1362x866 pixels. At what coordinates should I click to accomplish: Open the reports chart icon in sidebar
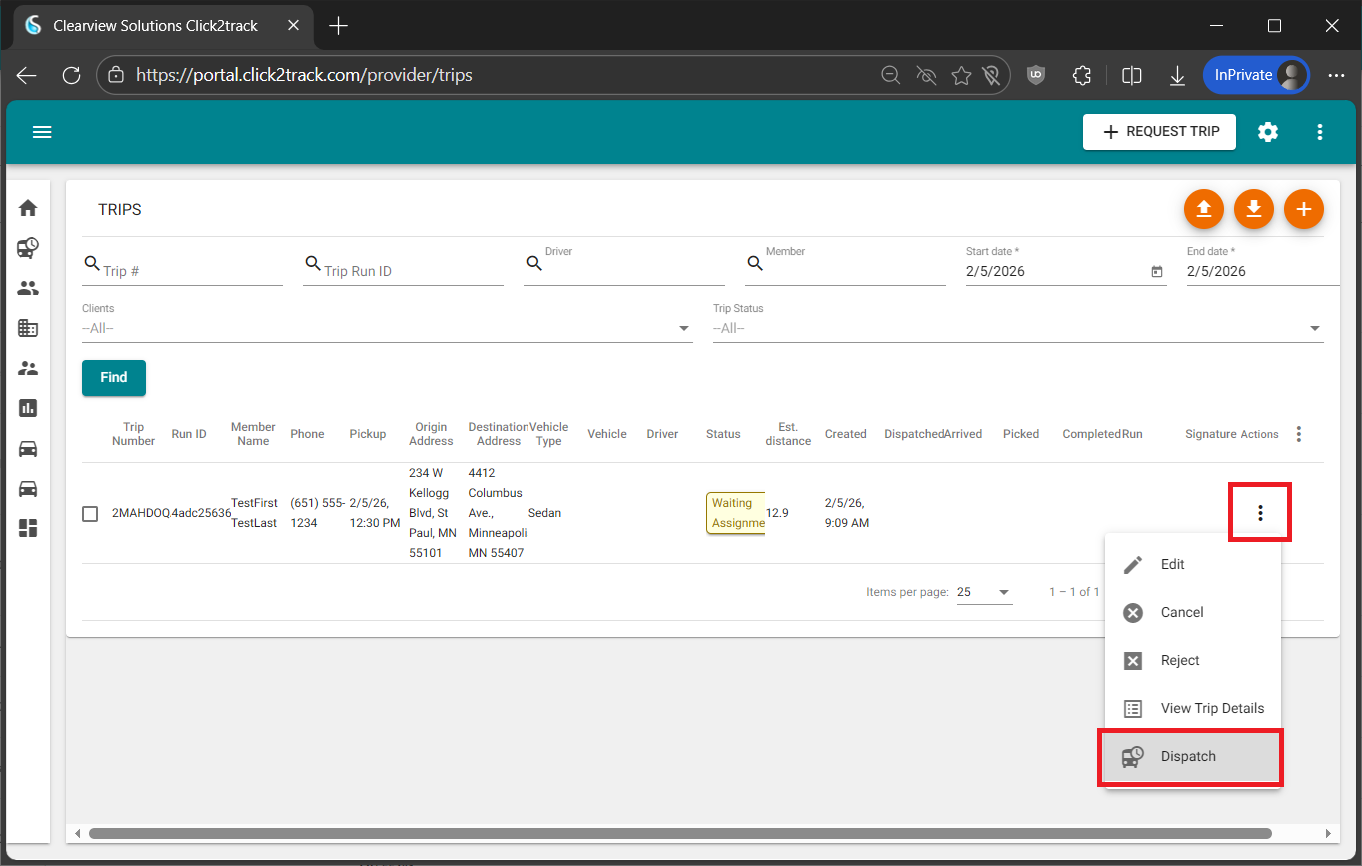[x=28, y=408]
